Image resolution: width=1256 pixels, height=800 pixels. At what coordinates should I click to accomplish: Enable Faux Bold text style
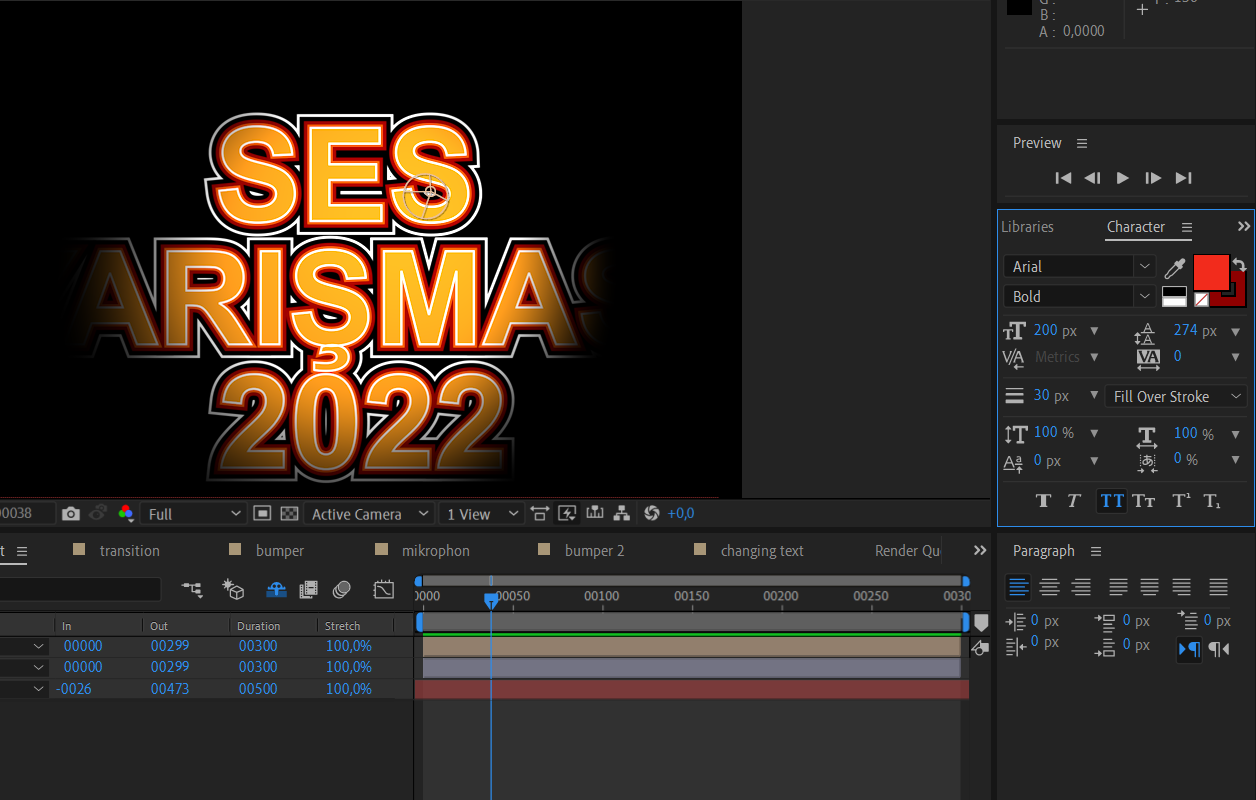[x=1043, y=501]
